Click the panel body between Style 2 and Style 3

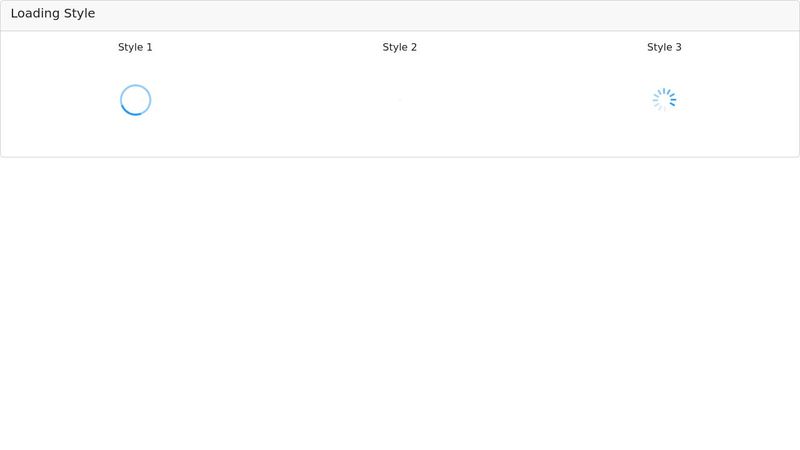point(532,100)
